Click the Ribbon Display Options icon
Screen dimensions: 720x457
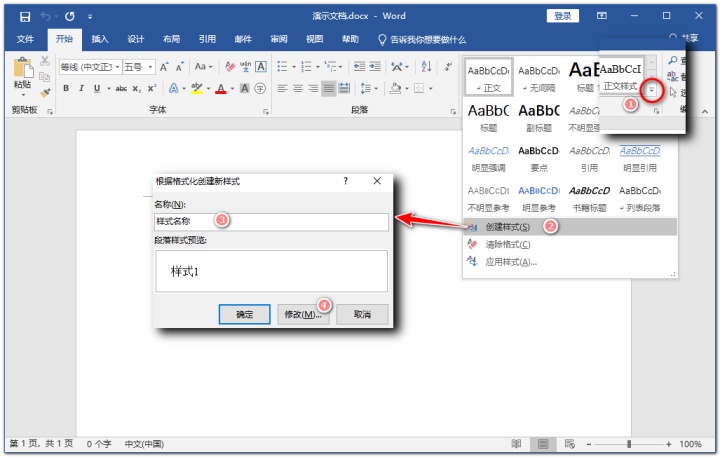(602, 16)
